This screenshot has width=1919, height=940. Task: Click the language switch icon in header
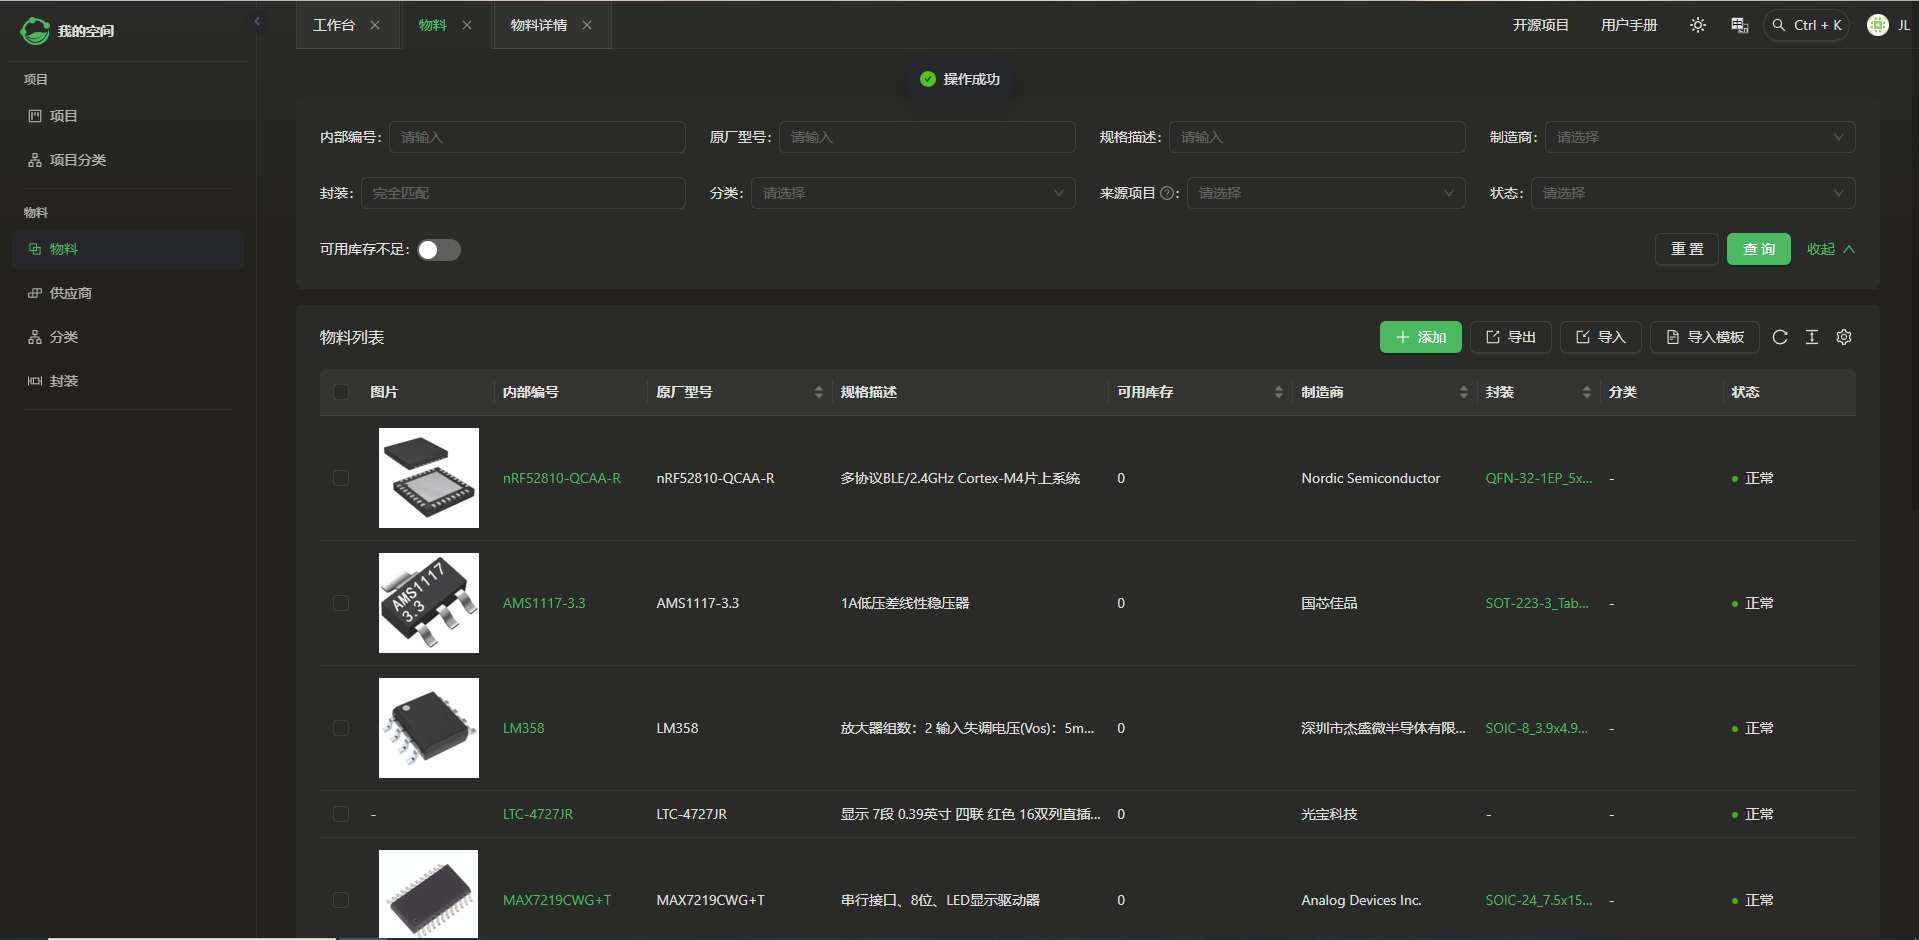[1739, 25]
